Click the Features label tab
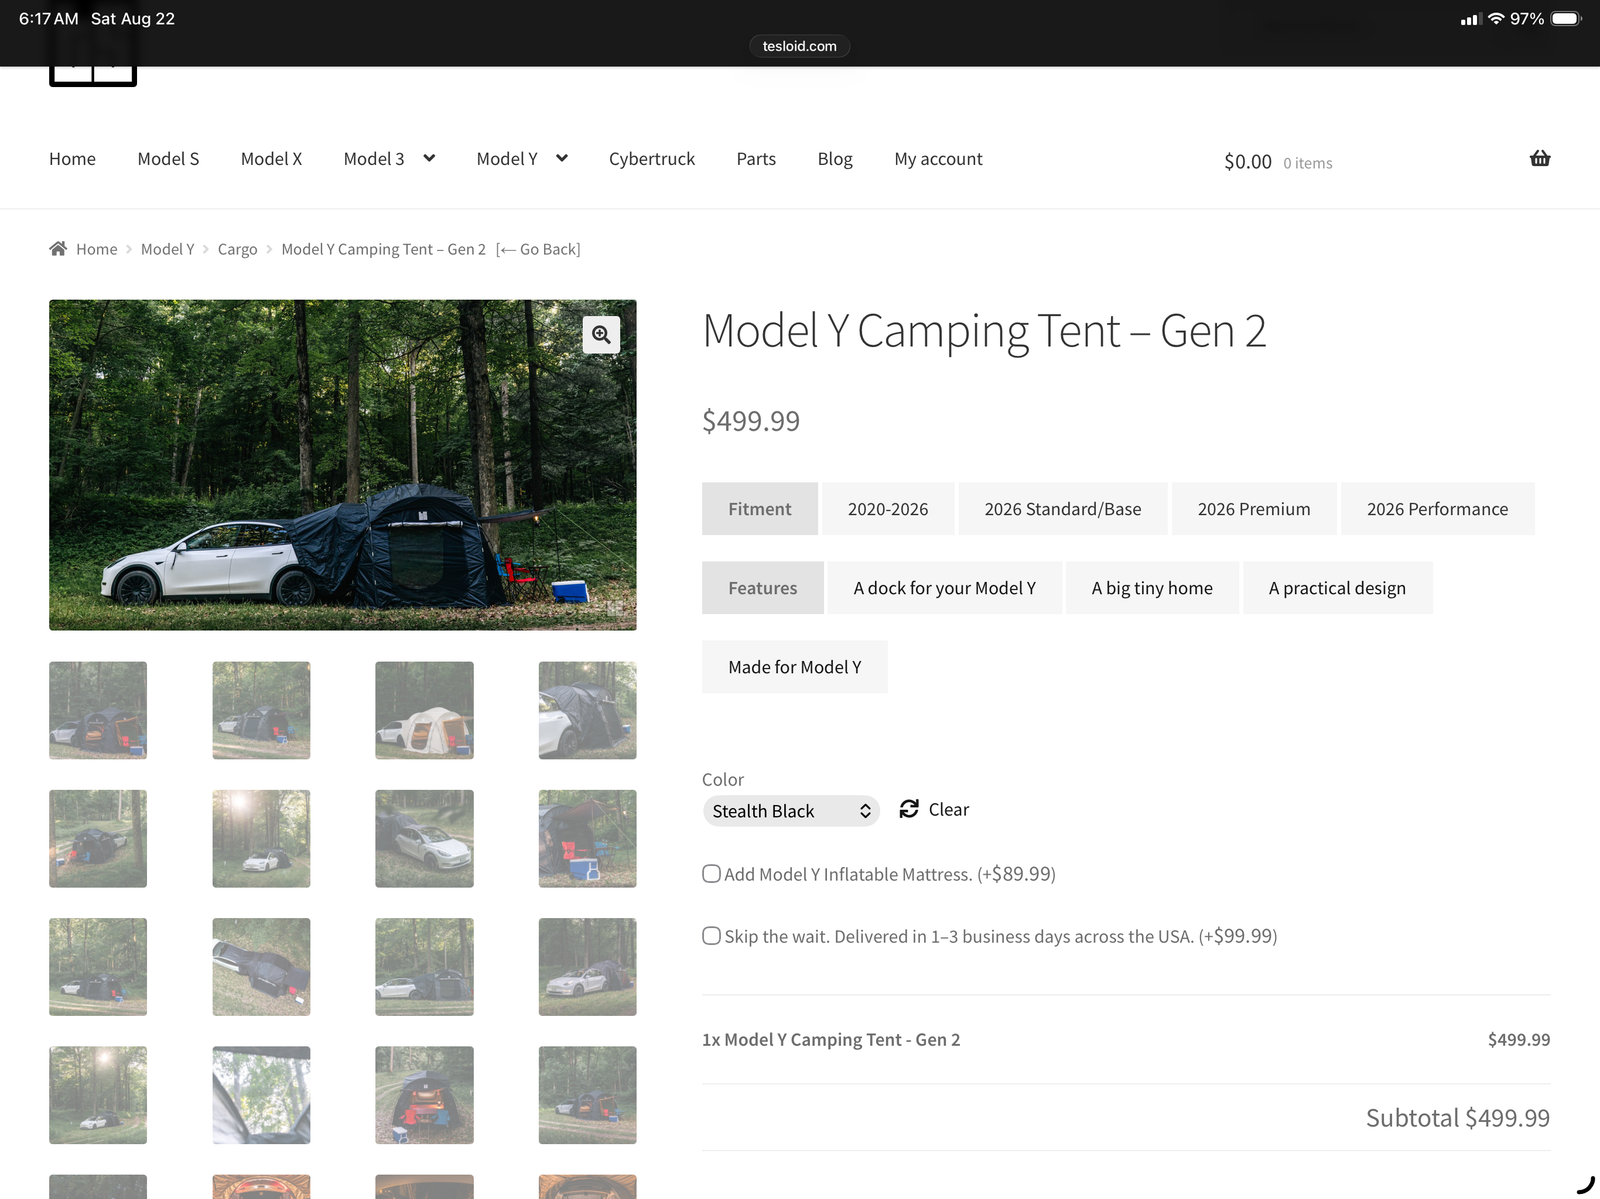 coord(763,588)
